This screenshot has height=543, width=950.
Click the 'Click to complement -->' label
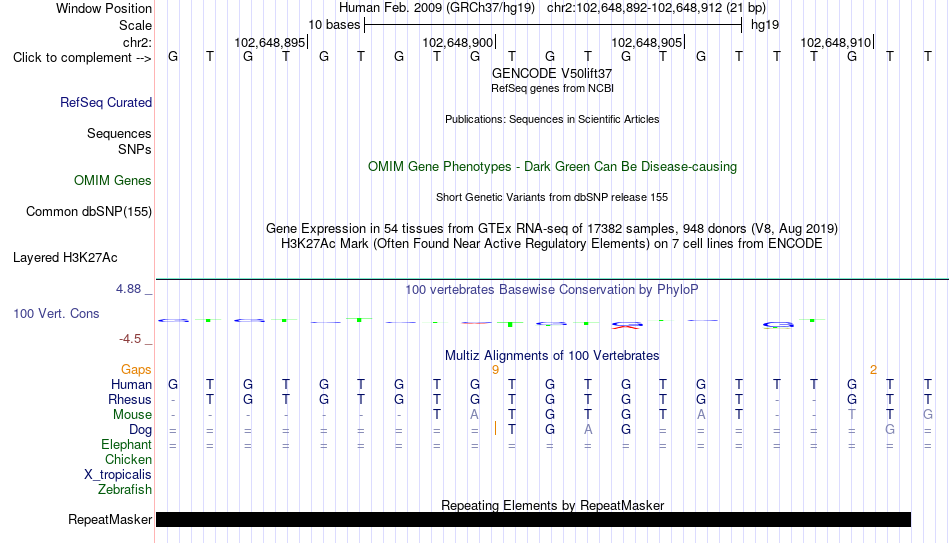[82, 58]
